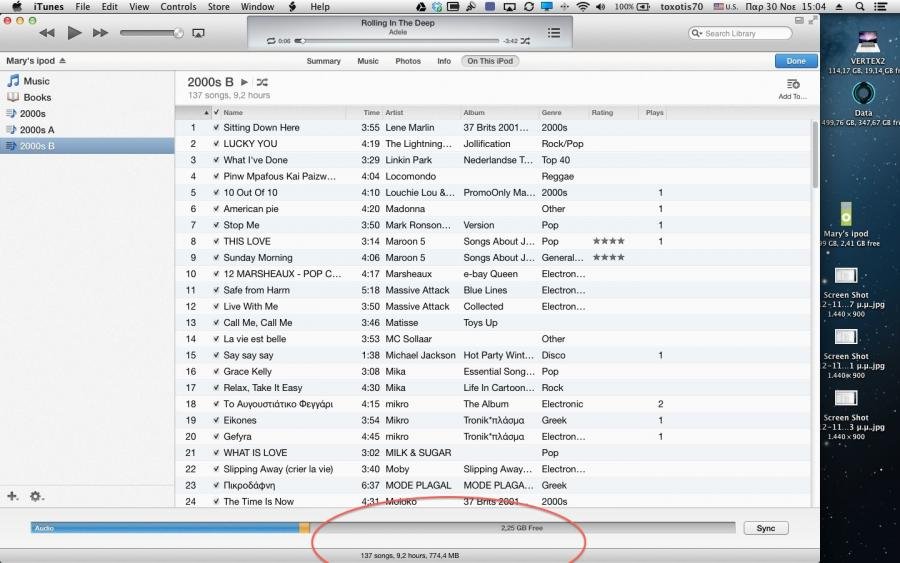
Task: Switch to the Info tab
Action: pos(444,61)
